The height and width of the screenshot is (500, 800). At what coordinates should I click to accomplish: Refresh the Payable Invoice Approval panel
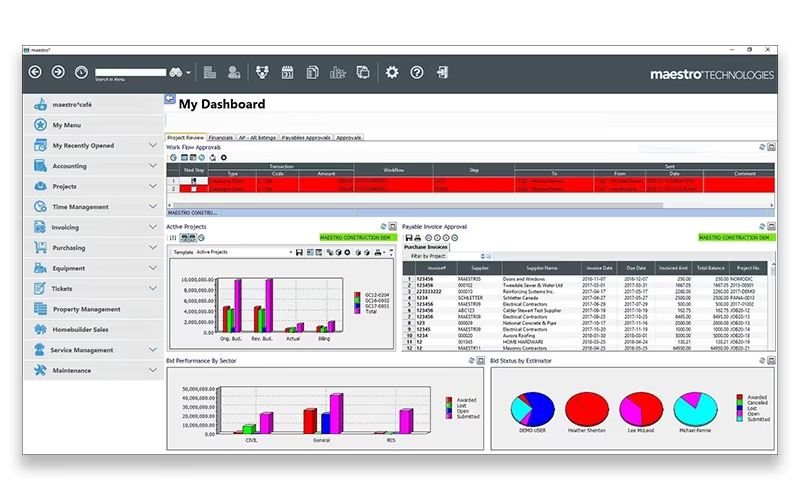(x=762, y=226)
